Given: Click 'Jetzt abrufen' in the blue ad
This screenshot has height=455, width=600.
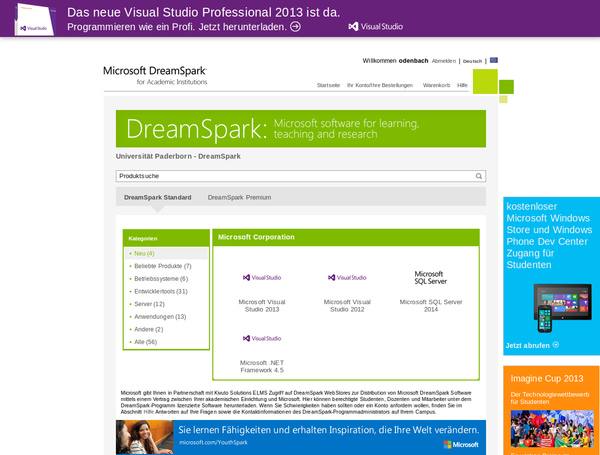Looking at the screenshot, I should [x=531, y=345].
